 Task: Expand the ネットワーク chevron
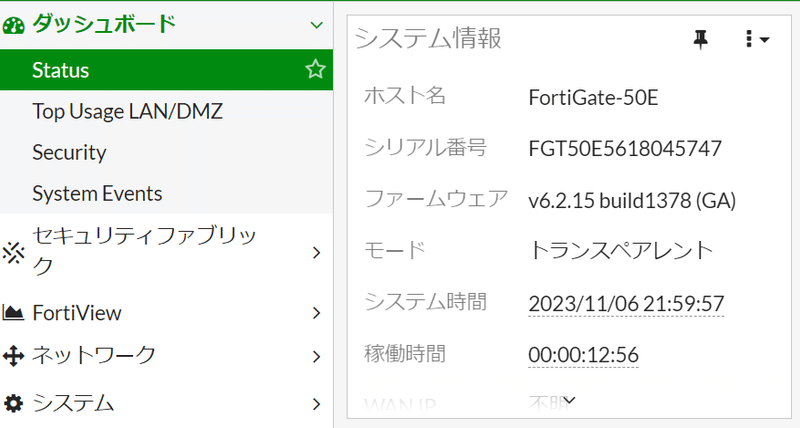pos(316,356)
